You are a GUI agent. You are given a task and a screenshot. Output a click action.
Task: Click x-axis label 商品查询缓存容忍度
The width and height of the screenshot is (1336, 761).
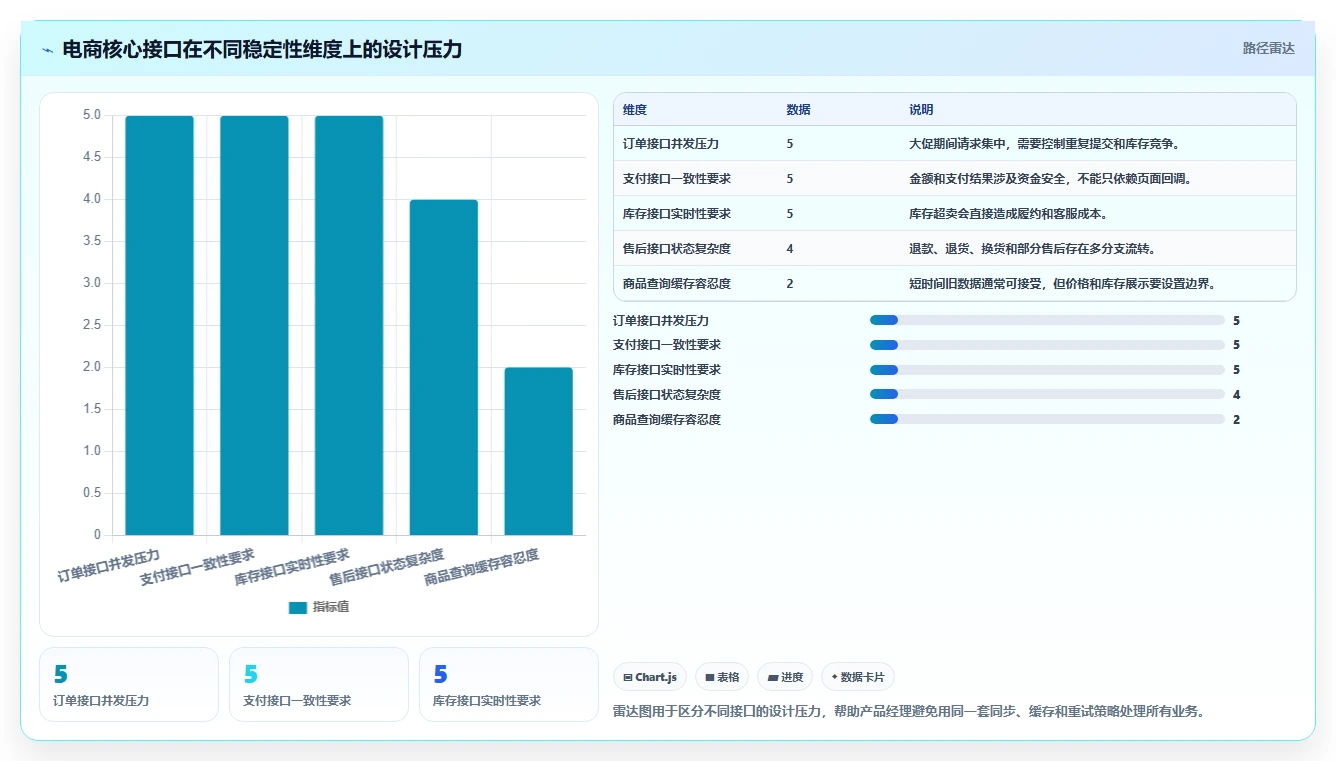point(483,568)
